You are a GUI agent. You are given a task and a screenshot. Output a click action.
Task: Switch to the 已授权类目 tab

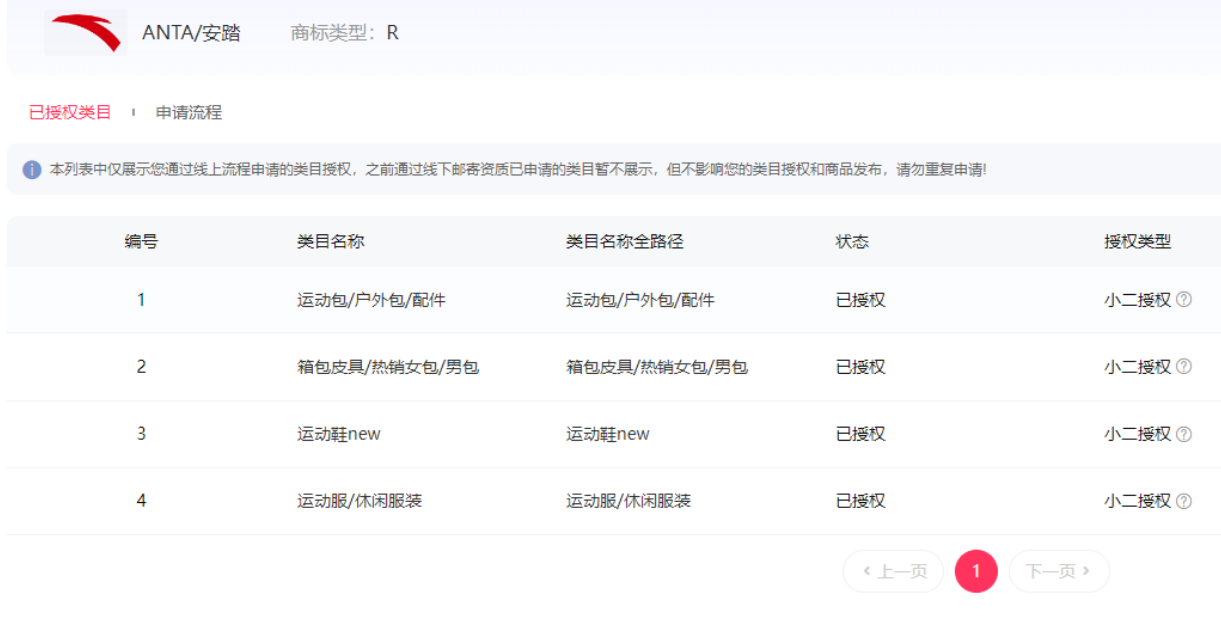pyautogui.click(x=70, y=112)
